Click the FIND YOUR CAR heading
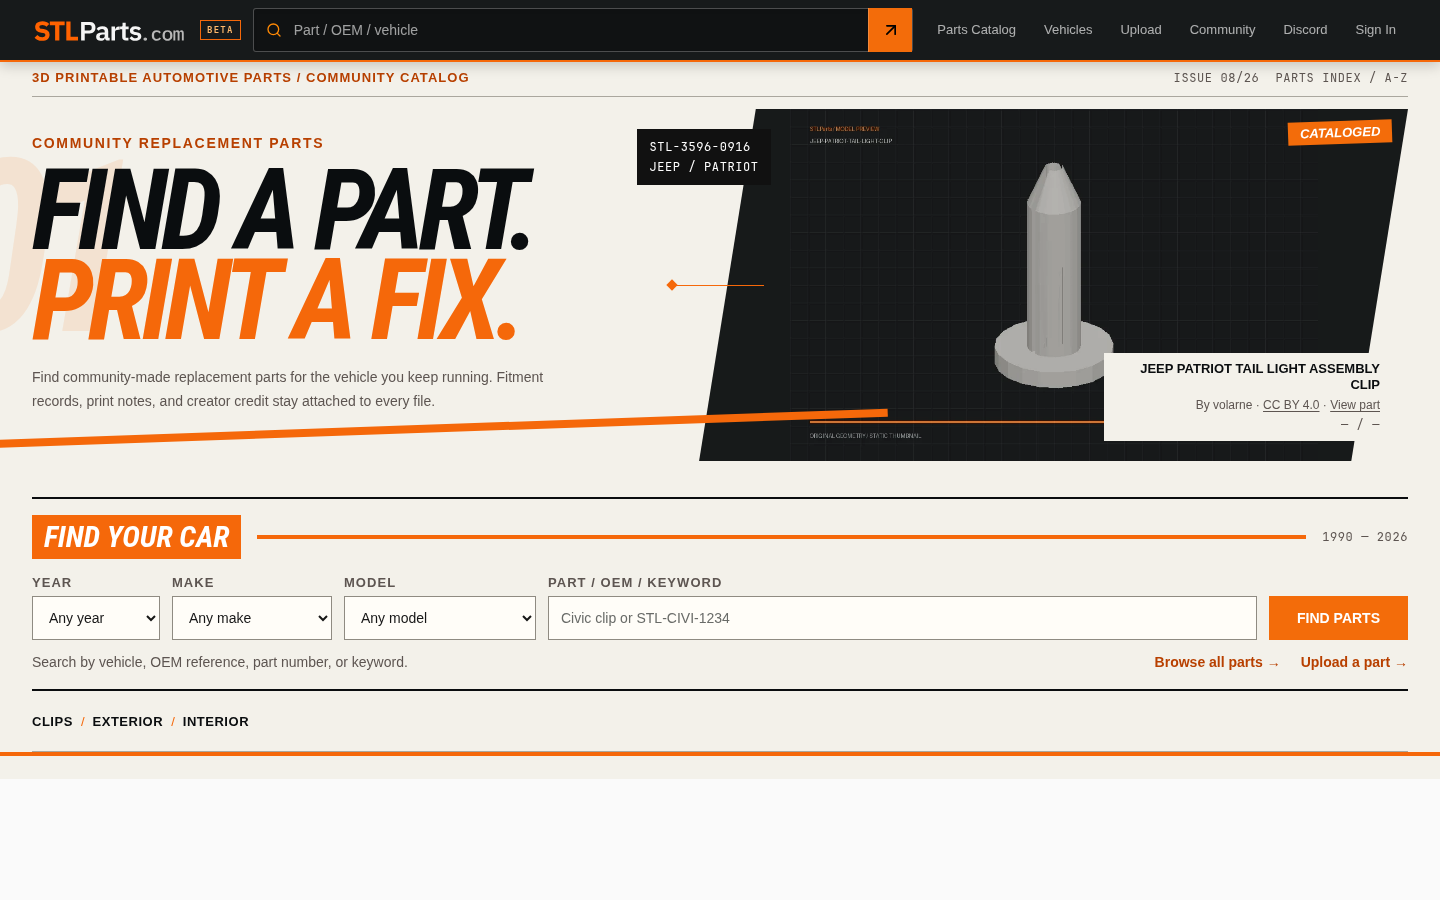 click(x=136, y=537)
